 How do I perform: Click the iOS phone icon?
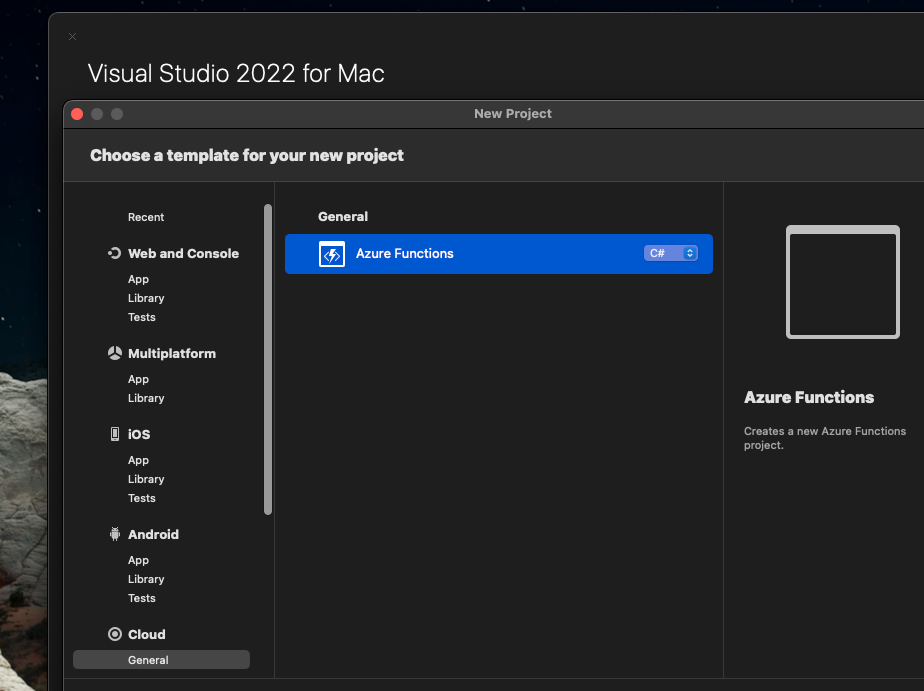point(115,434)
